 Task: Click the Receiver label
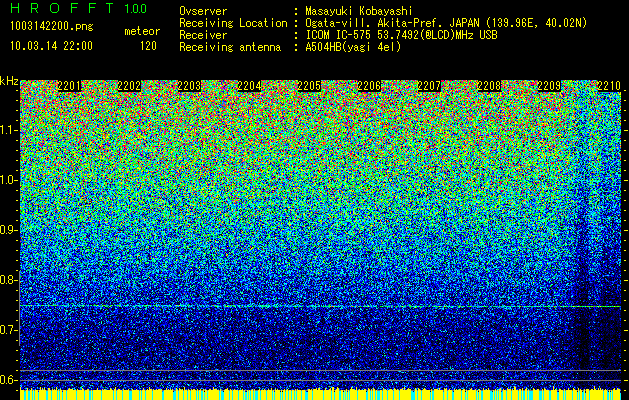(x=203, y=35)
